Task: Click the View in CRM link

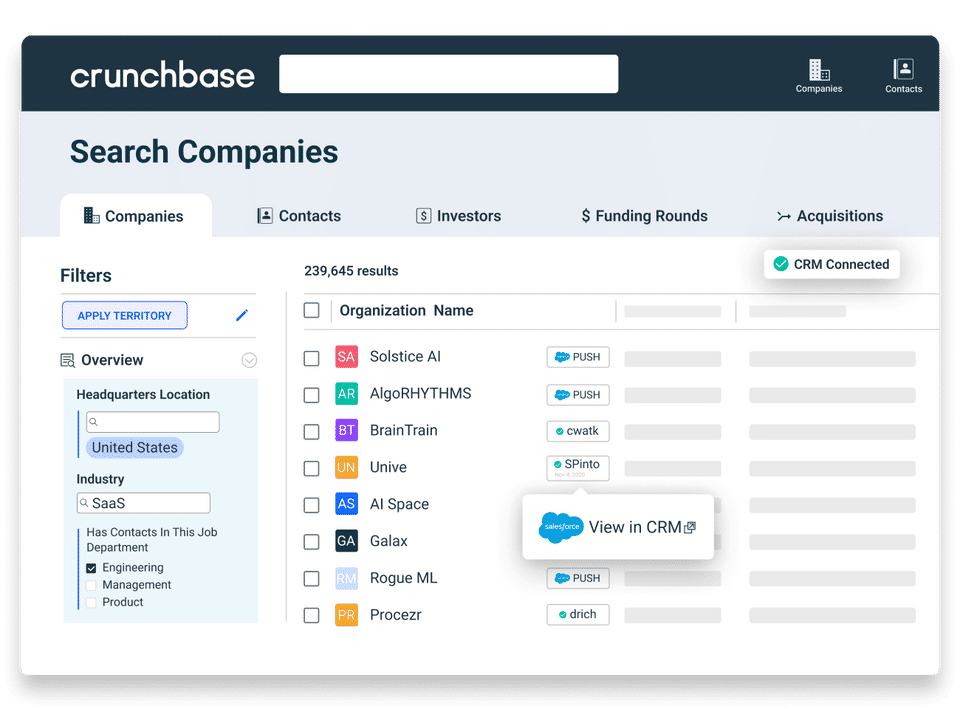Action: 635,527
